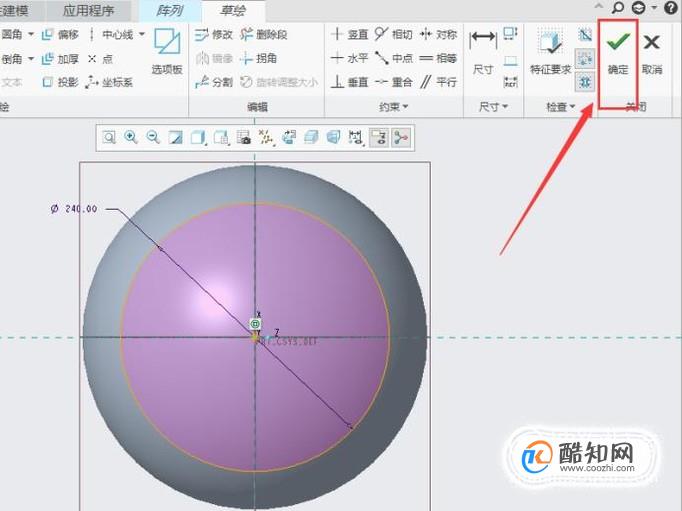Click the 圆角 fillet tool
This screenshot has height=511, width=682.
pos(12,34)
